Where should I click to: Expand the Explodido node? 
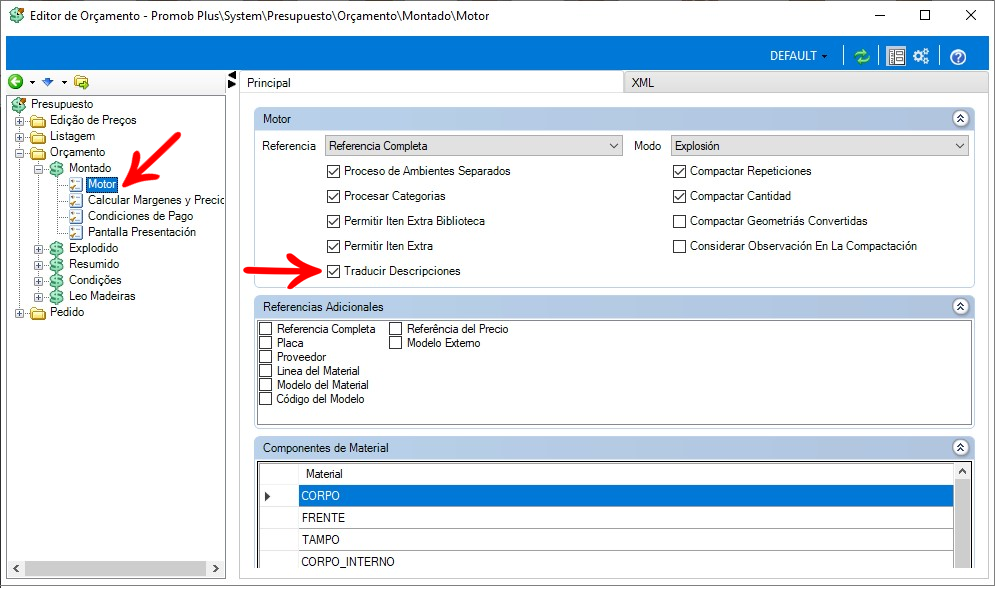[x=39, y=249]
